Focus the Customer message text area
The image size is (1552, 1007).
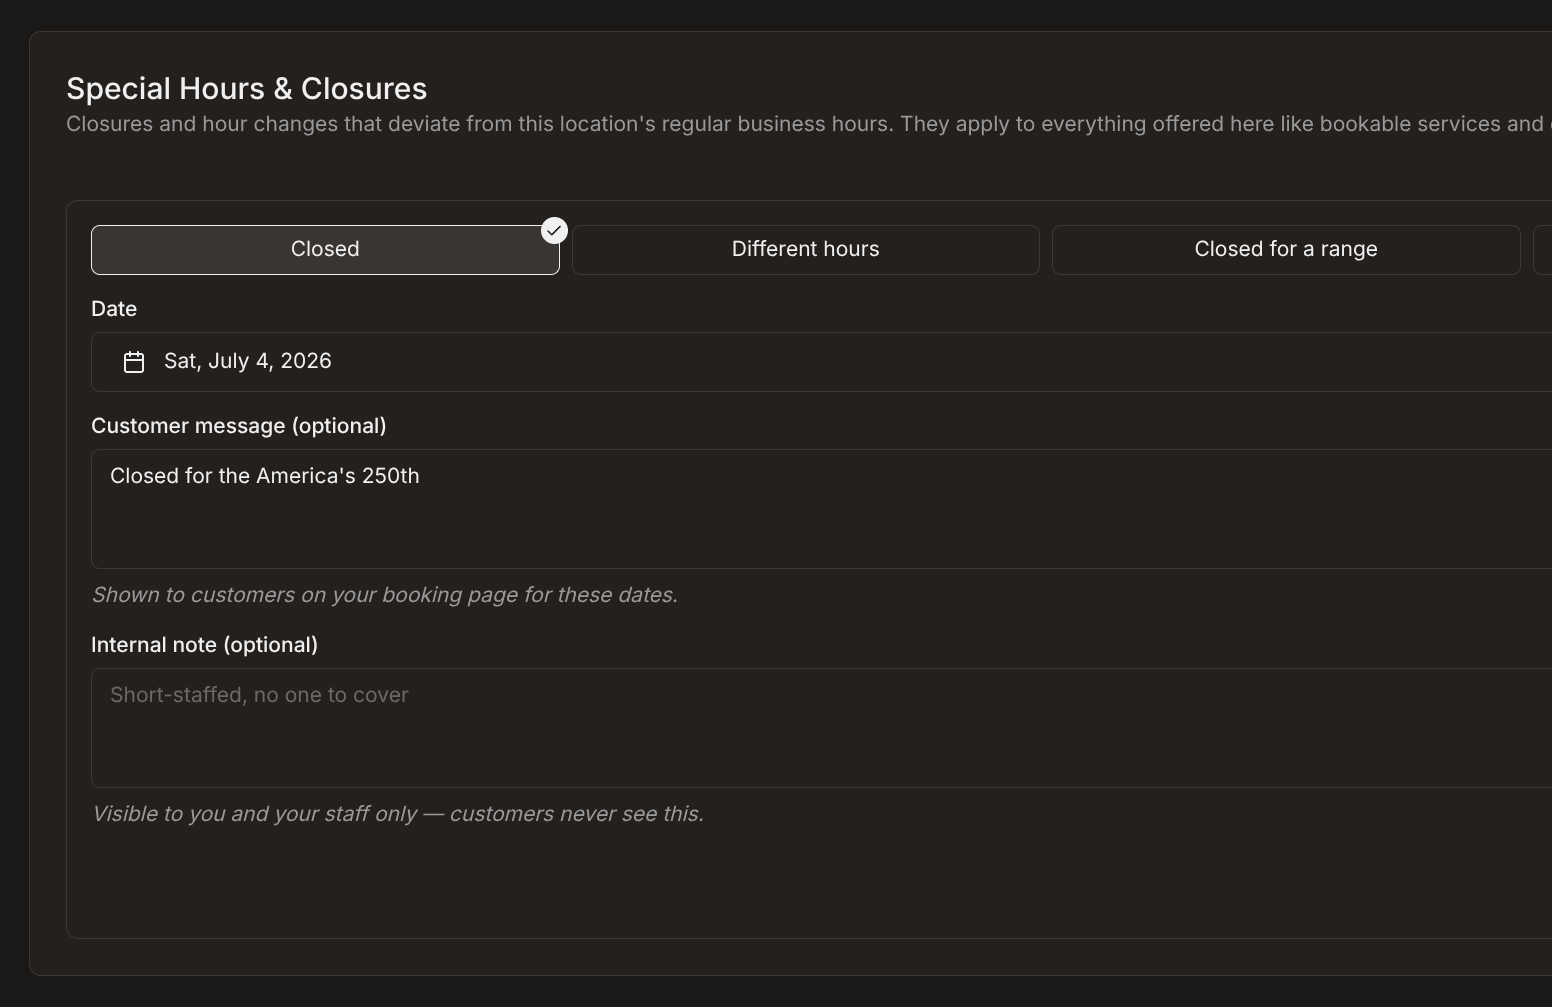(x=821, y=509)
